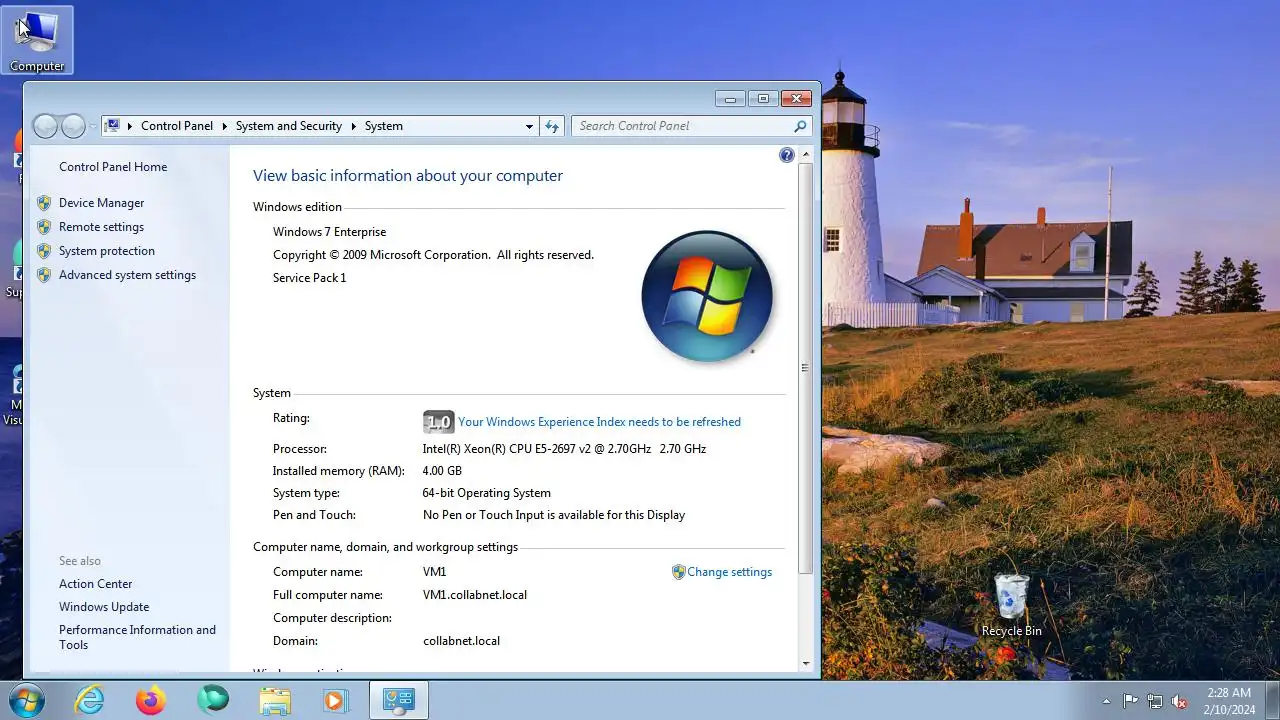Open Device Manager link
The height and width of the screenshot is (720, 1280).
tap(101, 203)
